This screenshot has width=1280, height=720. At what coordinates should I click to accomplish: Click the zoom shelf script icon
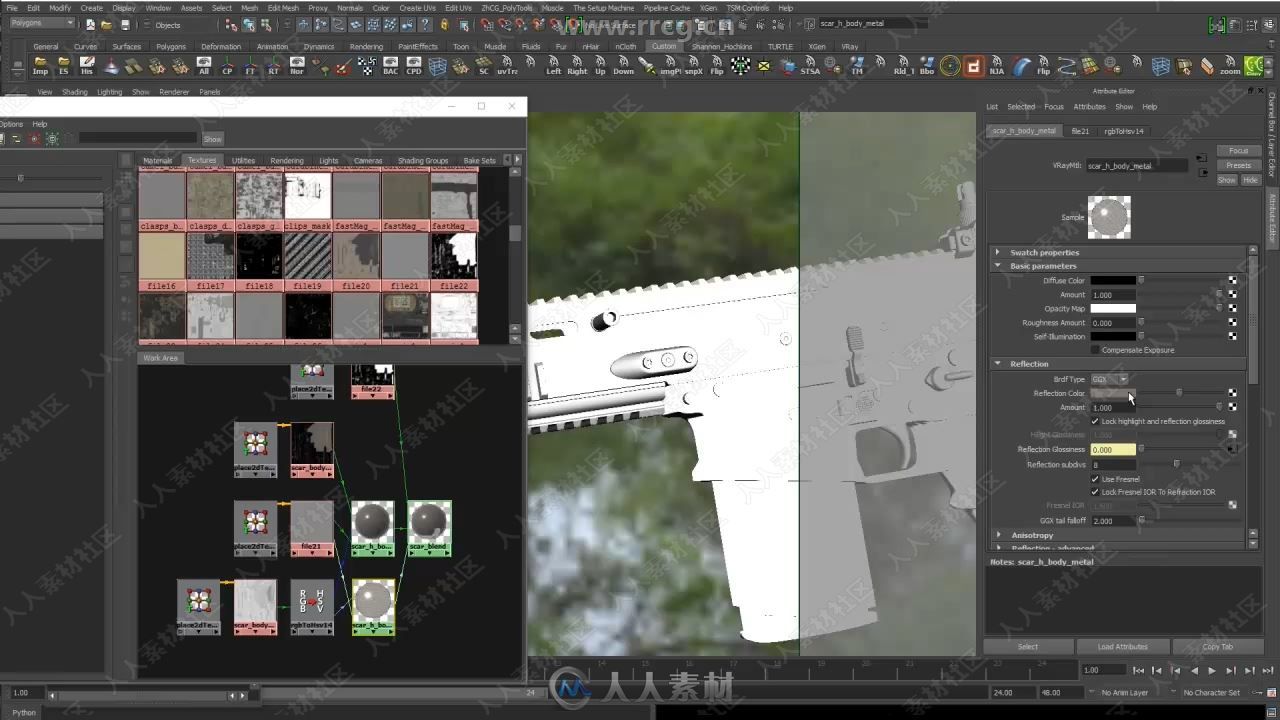click(1230, 66)
